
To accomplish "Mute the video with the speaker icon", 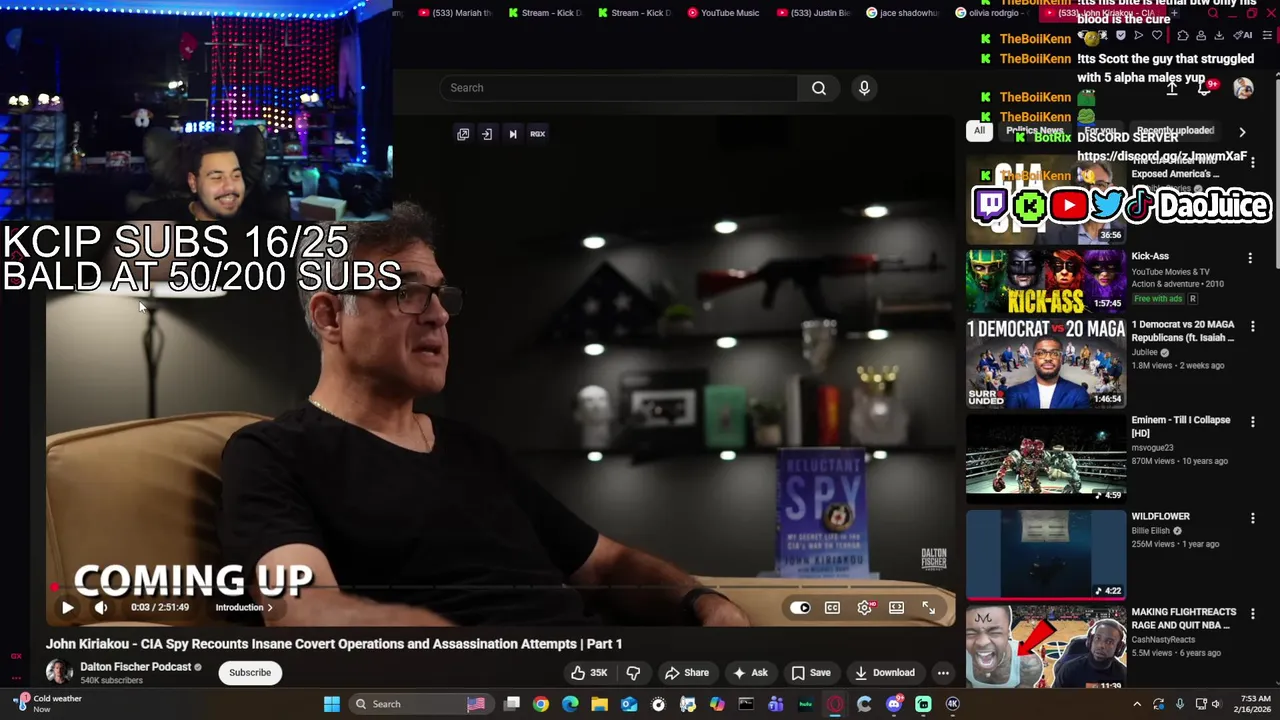I will [101, 607].
